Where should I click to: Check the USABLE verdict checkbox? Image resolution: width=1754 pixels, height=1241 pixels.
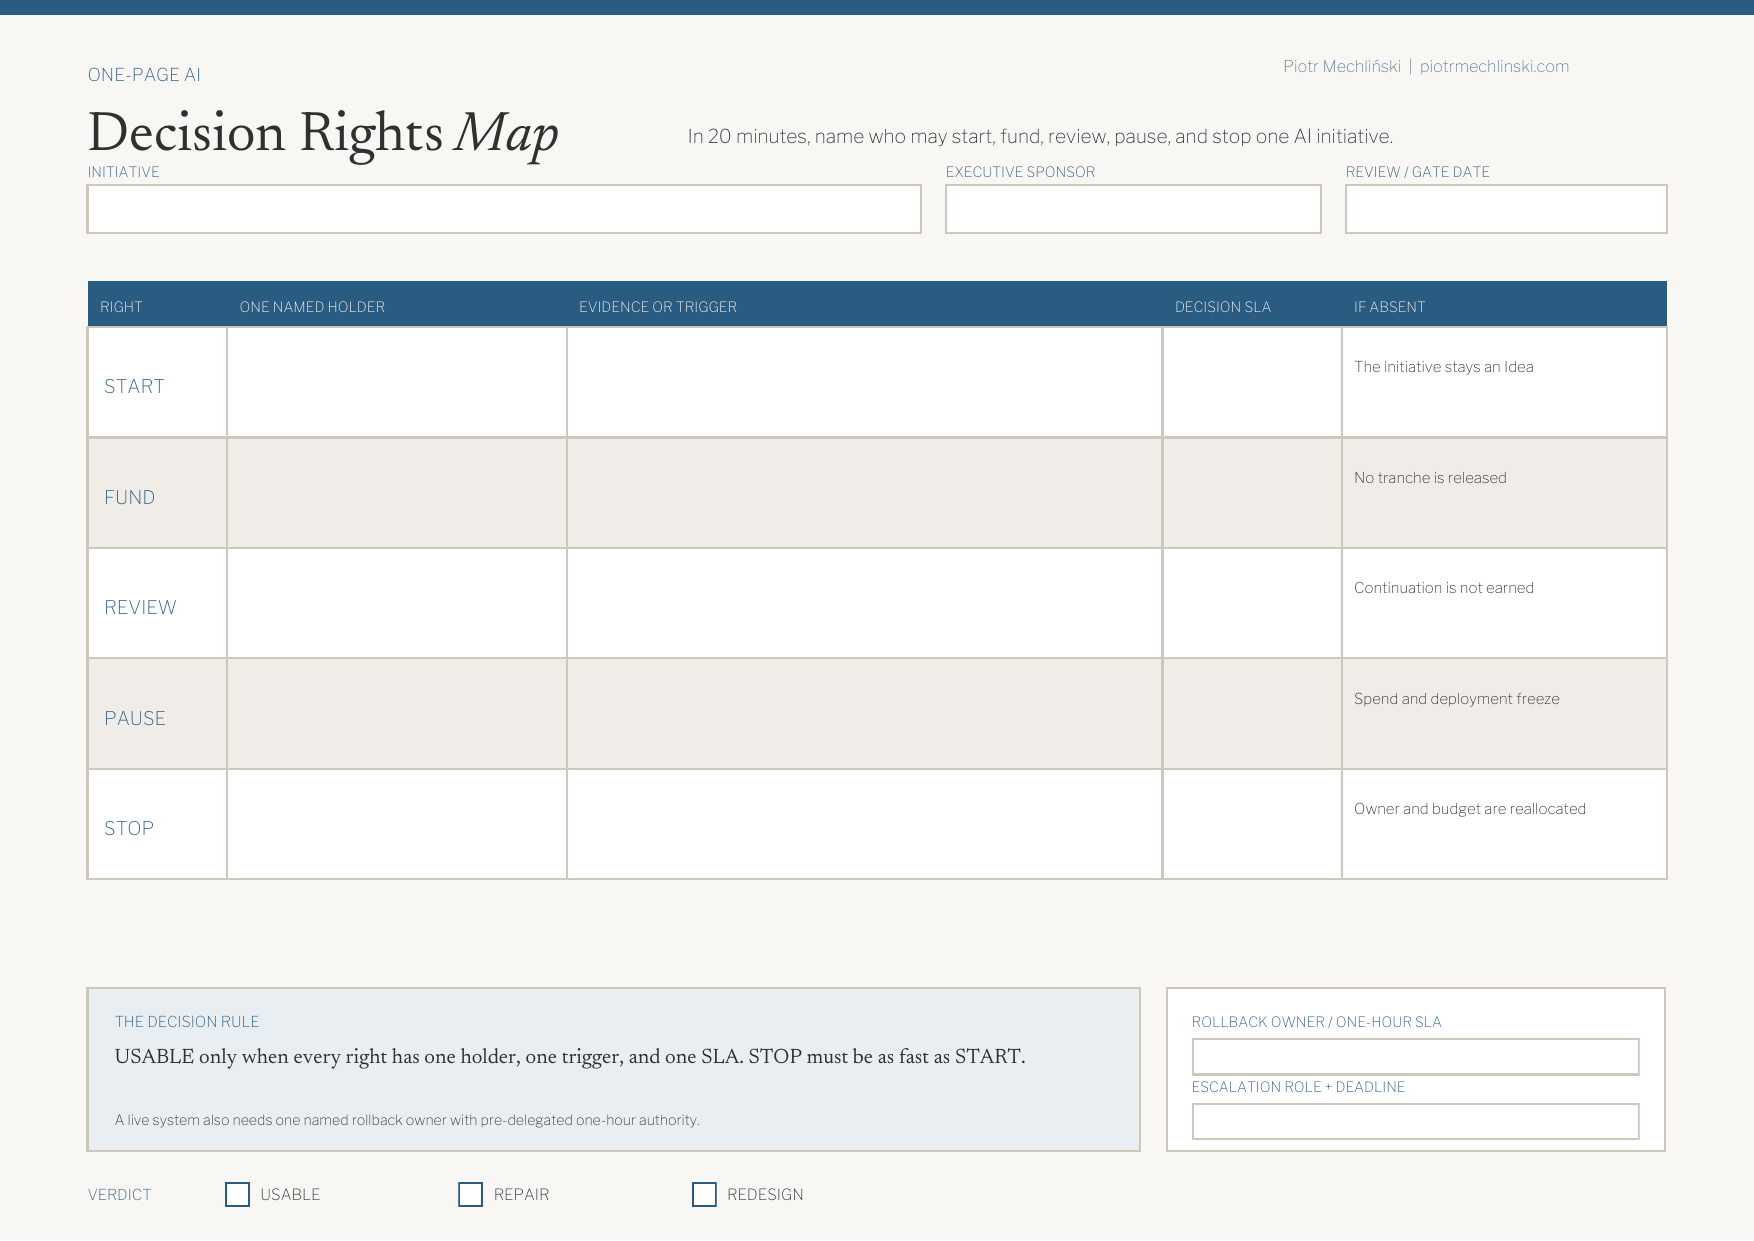pos(237,1194)
